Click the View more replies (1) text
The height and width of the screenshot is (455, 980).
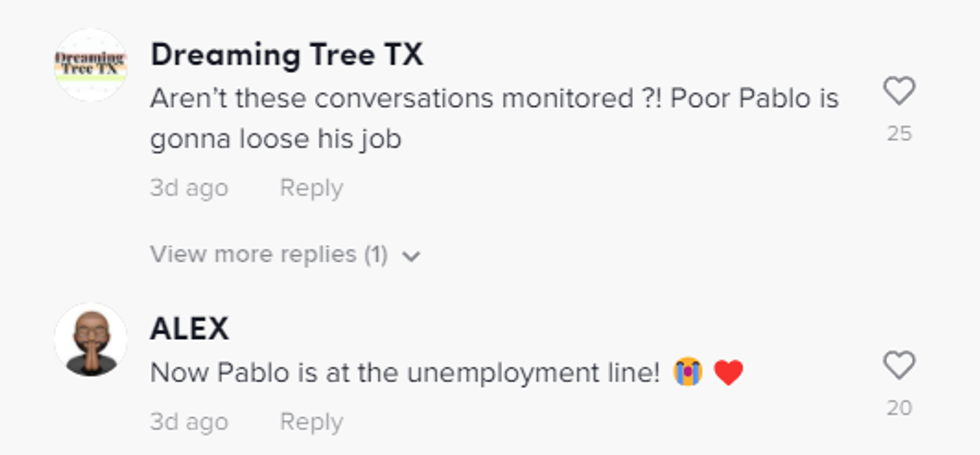(268, 255)
